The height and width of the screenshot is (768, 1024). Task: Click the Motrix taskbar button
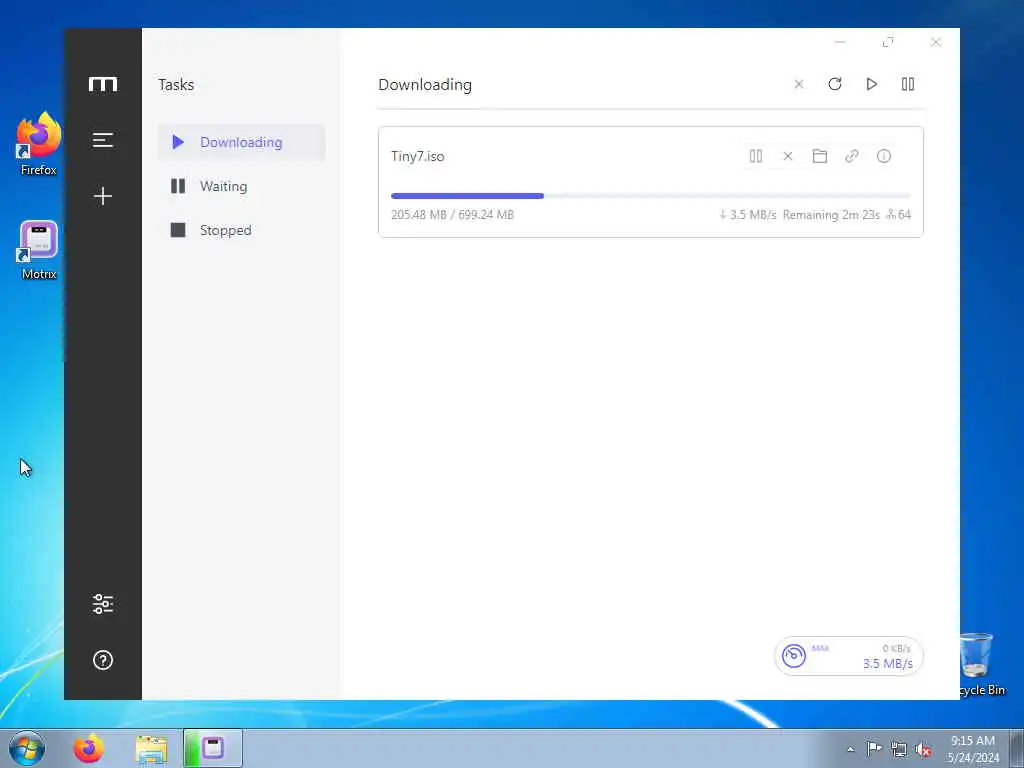click(x=213, y=748)
